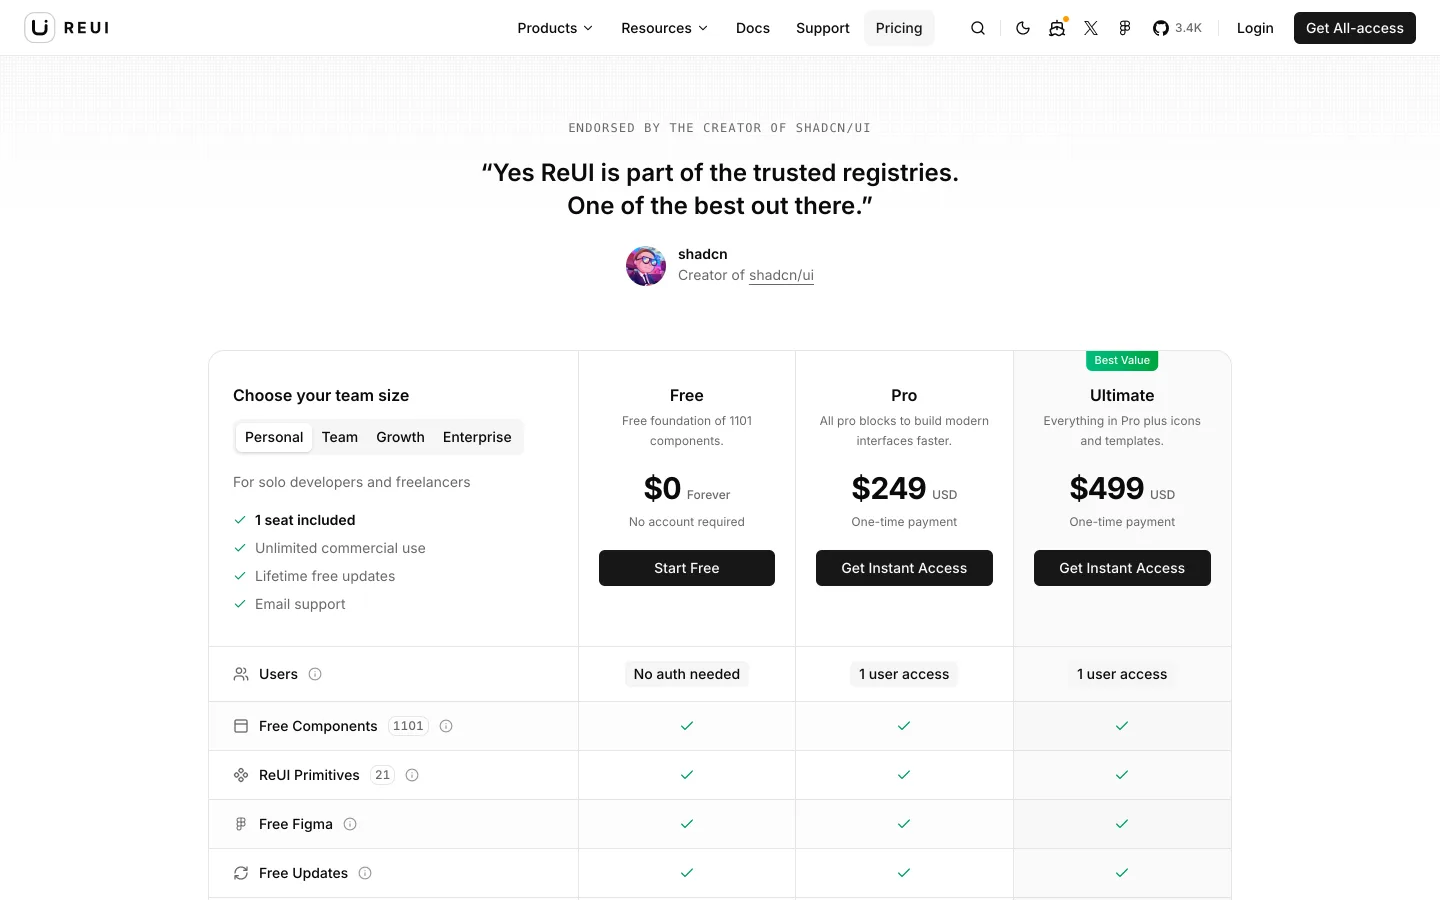Click the 1 seat included text
Image resolution: width=1440 pixels, height=900 pixels.
pos(305,520)
